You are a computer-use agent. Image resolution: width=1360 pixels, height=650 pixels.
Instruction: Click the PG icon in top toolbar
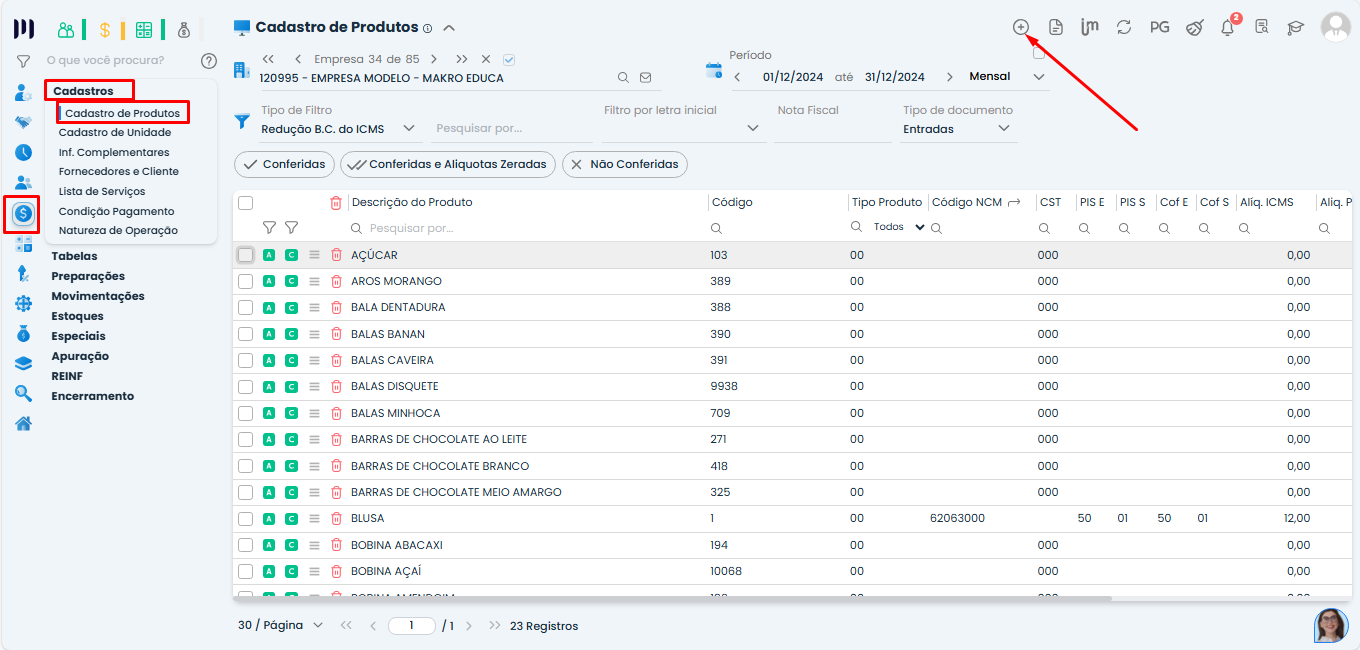click(x=1159, y=27)
